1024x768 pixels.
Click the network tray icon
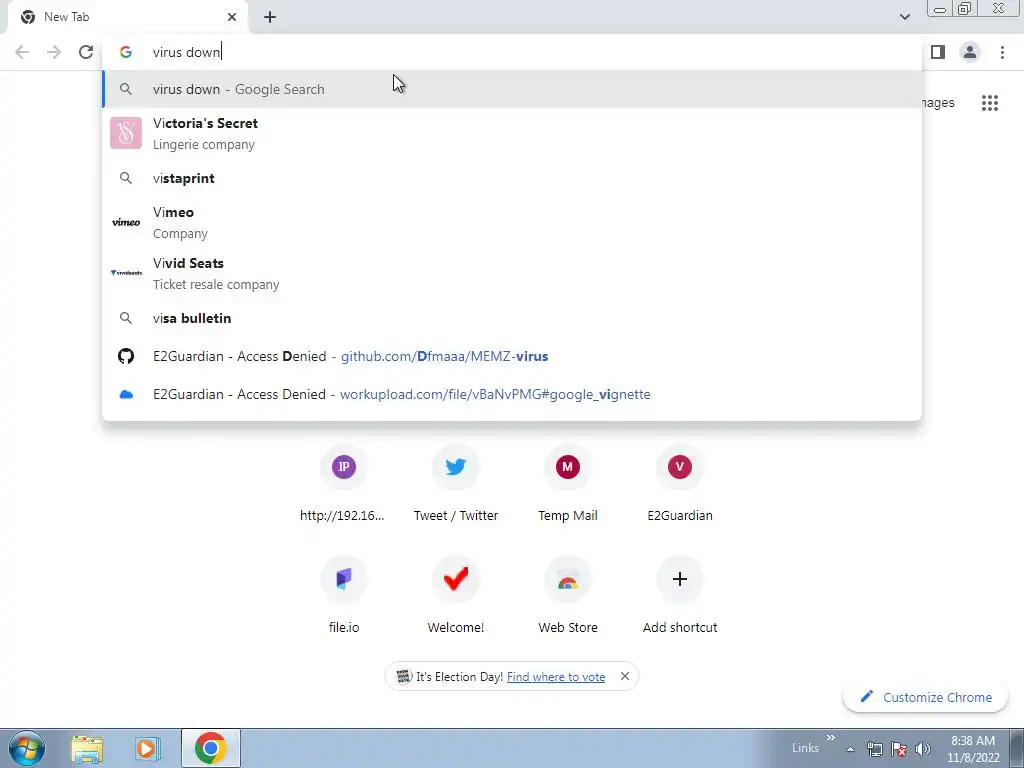click(x=874, y=749)
